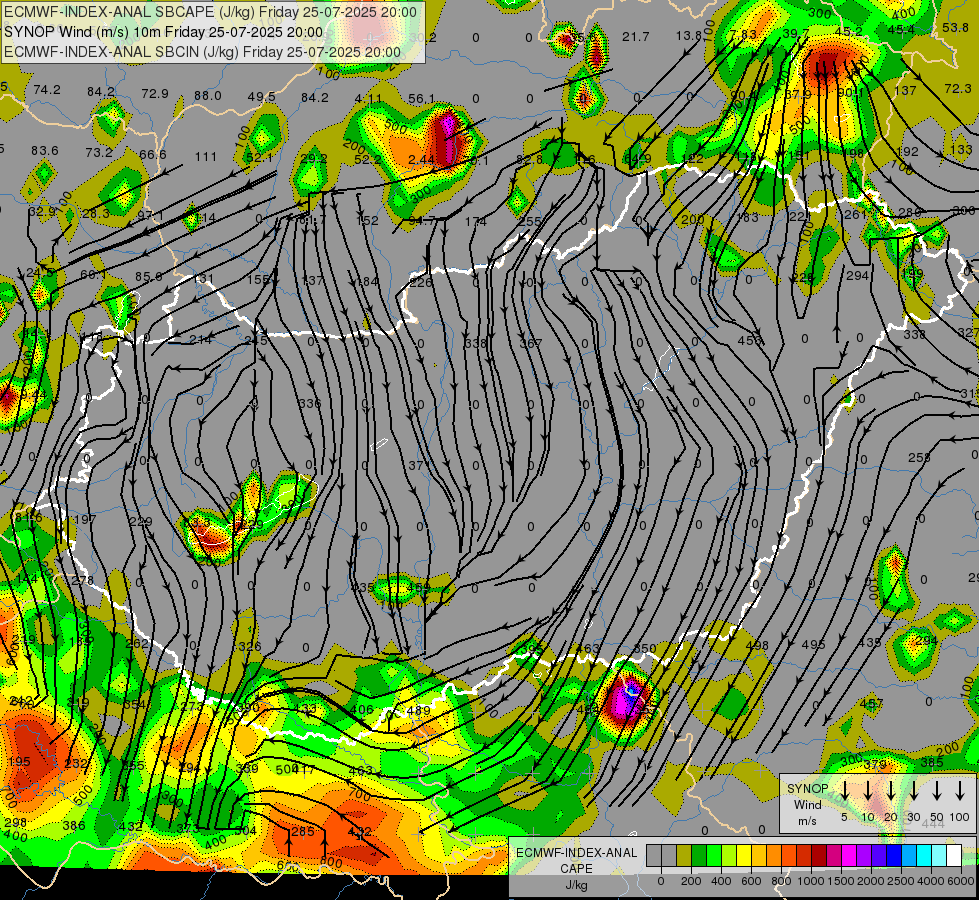Click the map value 195
Image resolution: width=979 pixels, height=900 pixels.
pyautogui.click(x=19, y=762)
